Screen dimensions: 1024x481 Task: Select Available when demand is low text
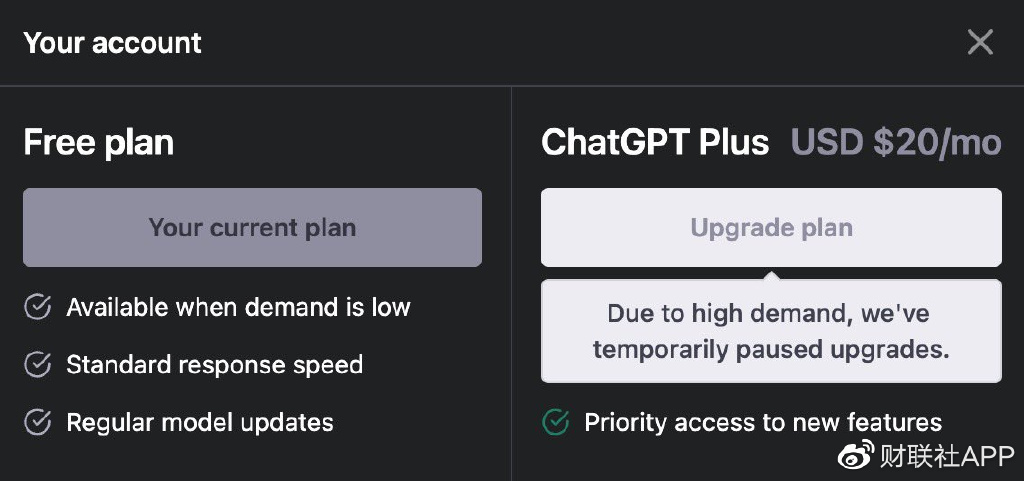pos(238,307)
